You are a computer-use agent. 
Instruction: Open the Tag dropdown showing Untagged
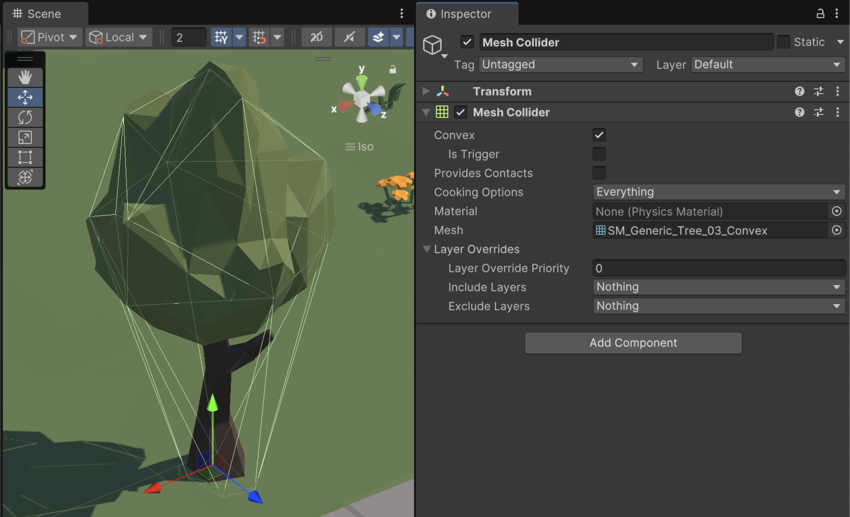[x=560, y=65]
